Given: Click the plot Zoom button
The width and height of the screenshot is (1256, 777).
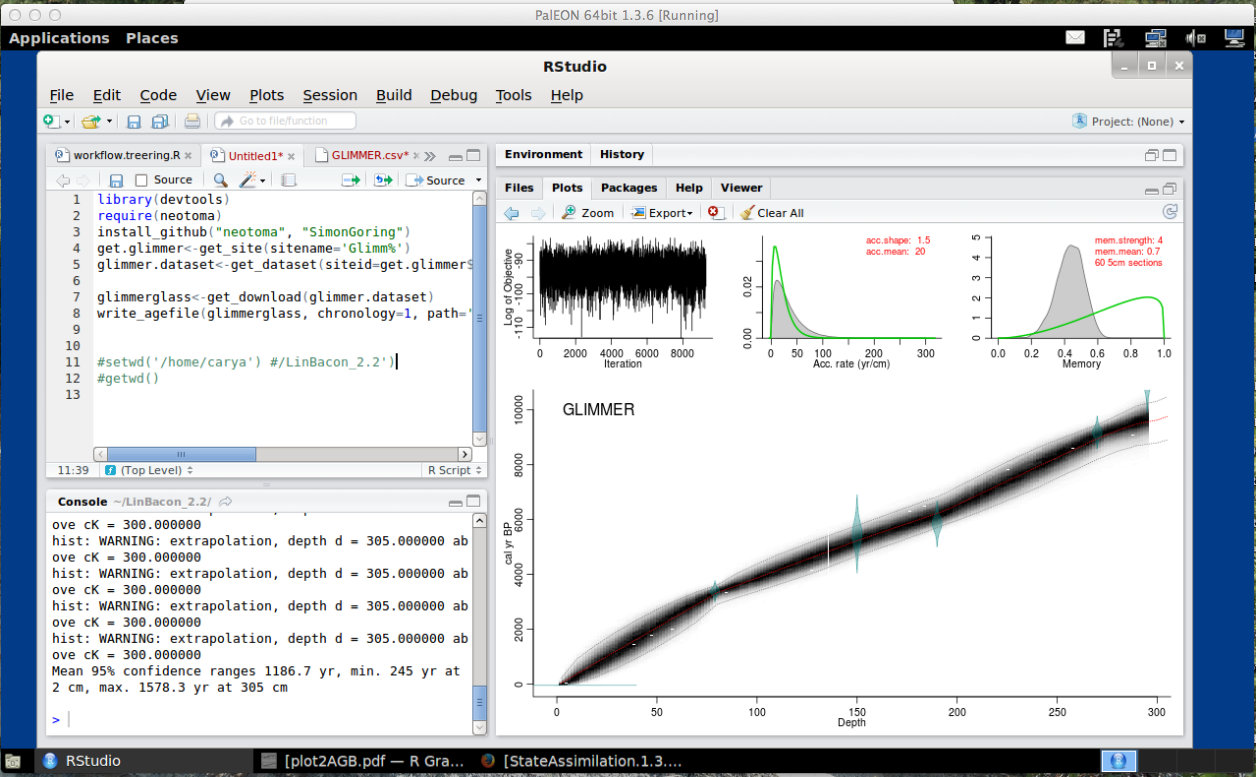Looking at the screenshot, I should pyautogui.click(x=588, y=213).
